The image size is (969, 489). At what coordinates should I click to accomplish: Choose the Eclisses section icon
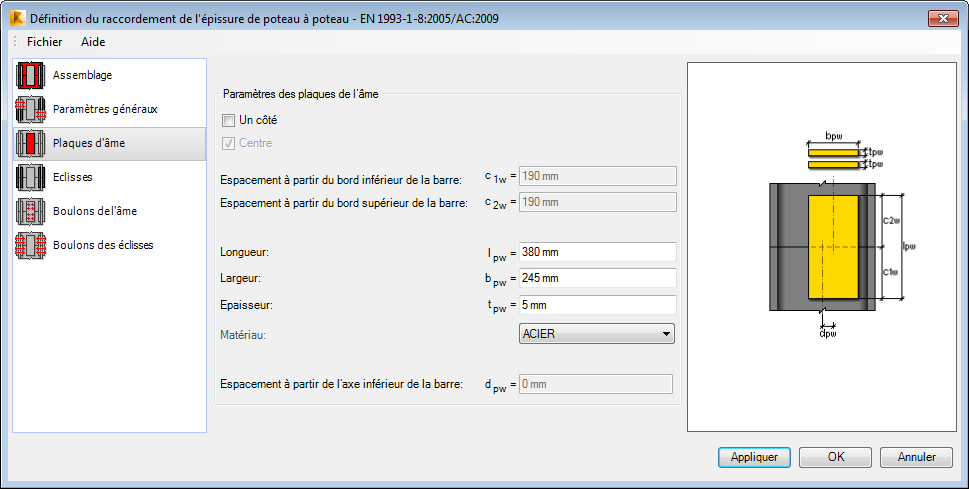point(31,177)
